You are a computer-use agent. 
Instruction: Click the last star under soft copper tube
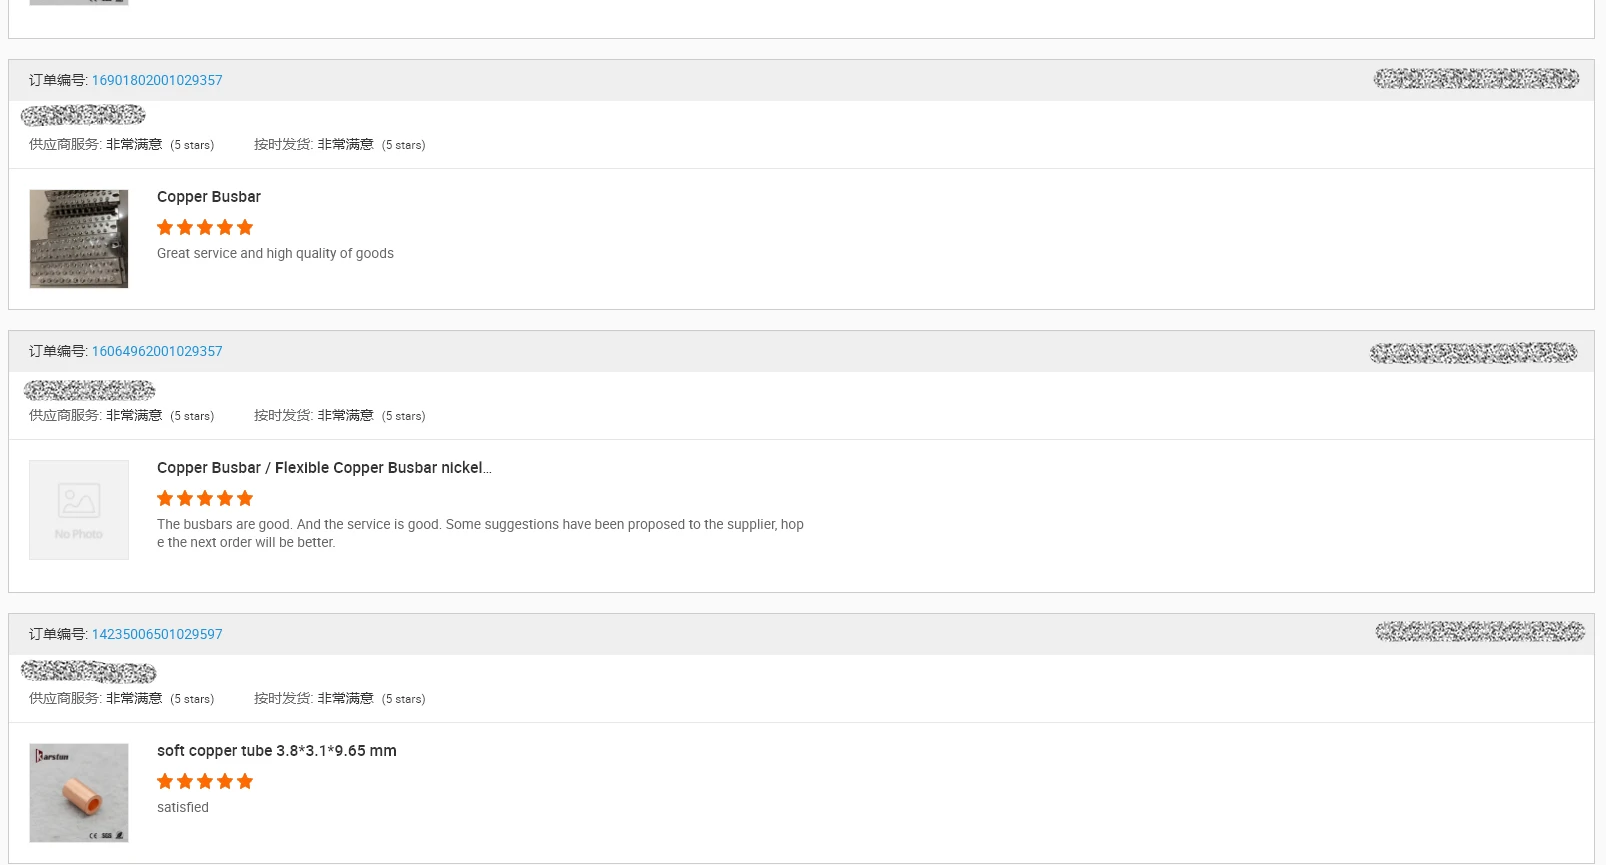[x=245, y=781]
